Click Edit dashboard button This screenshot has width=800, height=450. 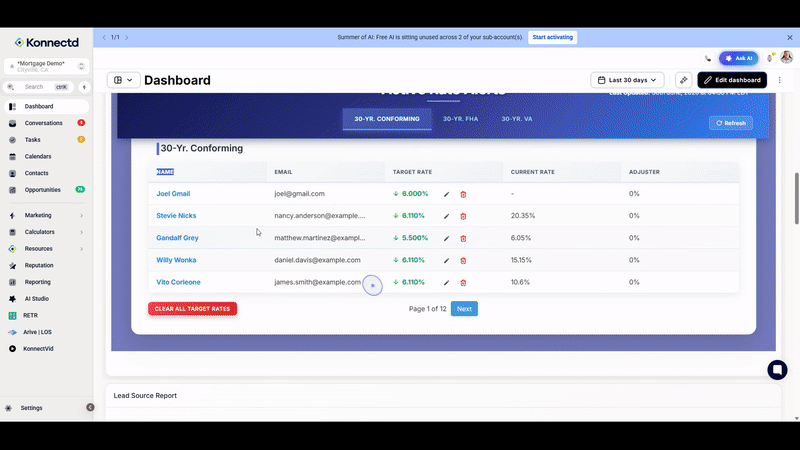[732, 80]
